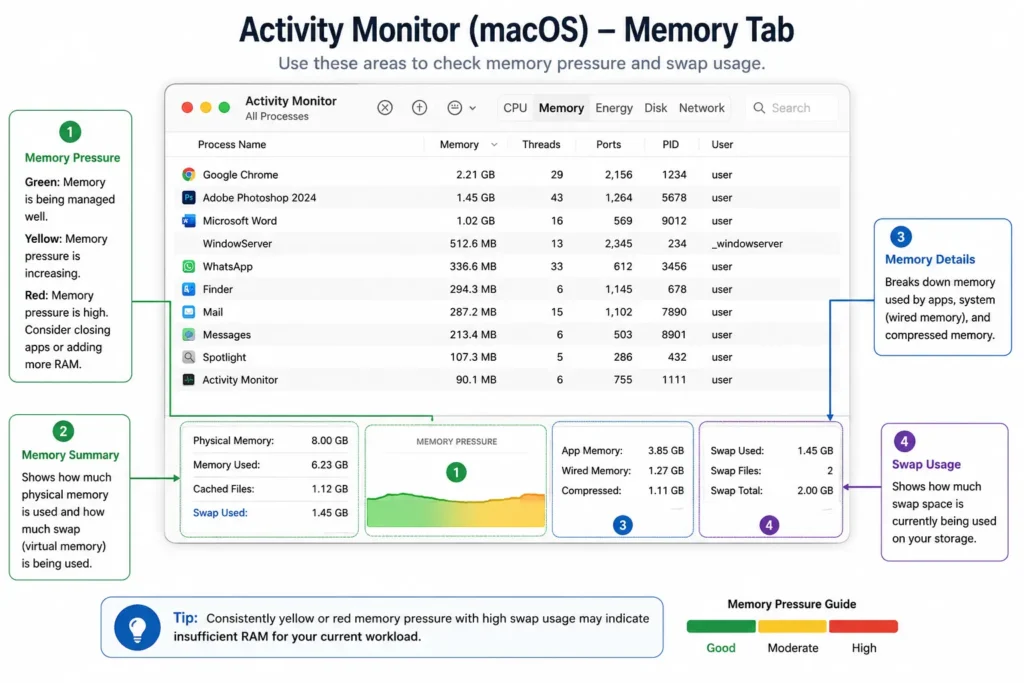Select the Spotlight process name
The width and height of the screenshot is (1024, 683).
(224, 357)
